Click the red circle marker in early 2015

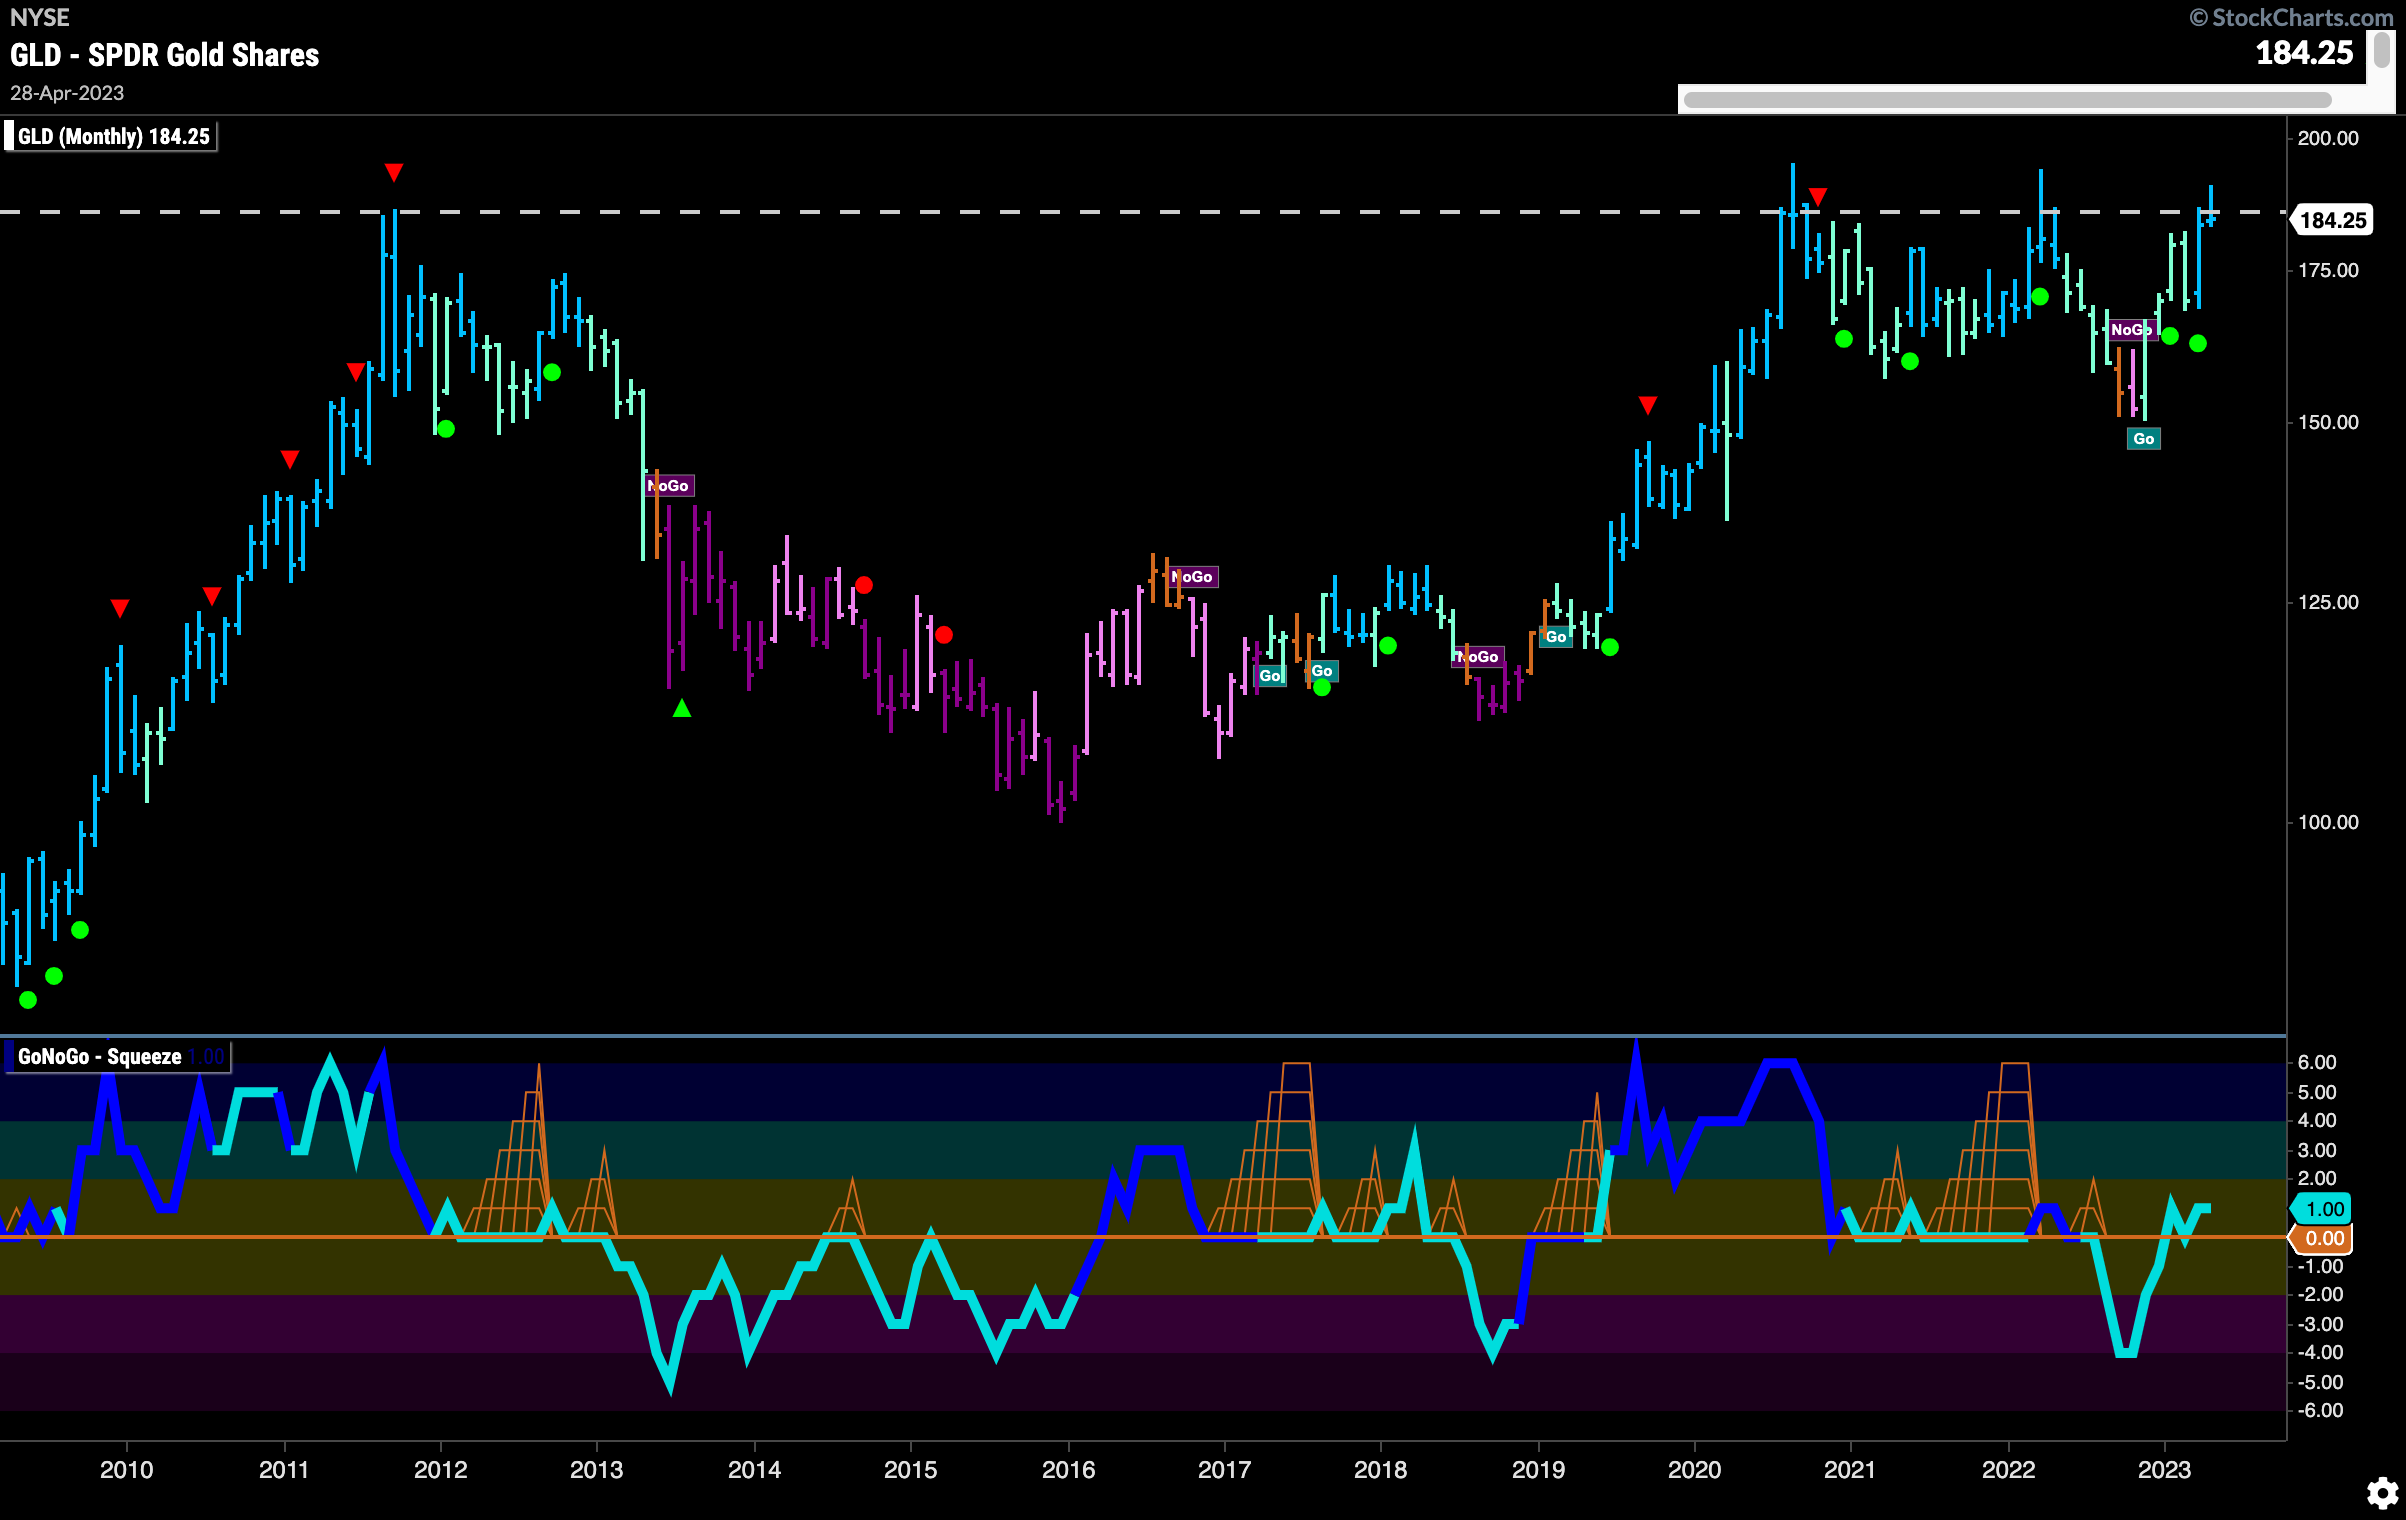pyautogui.click(x=944, y=635)
